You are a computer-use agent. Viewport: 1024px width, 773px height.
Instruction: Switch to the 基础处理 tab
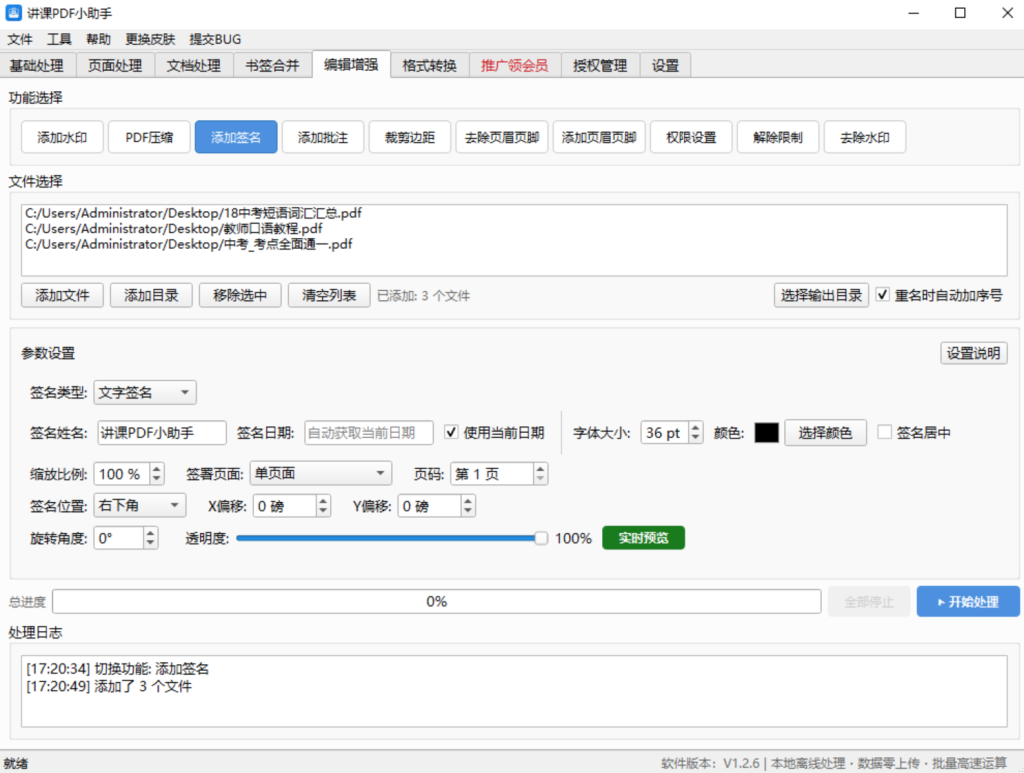click(x=37, y=65)
